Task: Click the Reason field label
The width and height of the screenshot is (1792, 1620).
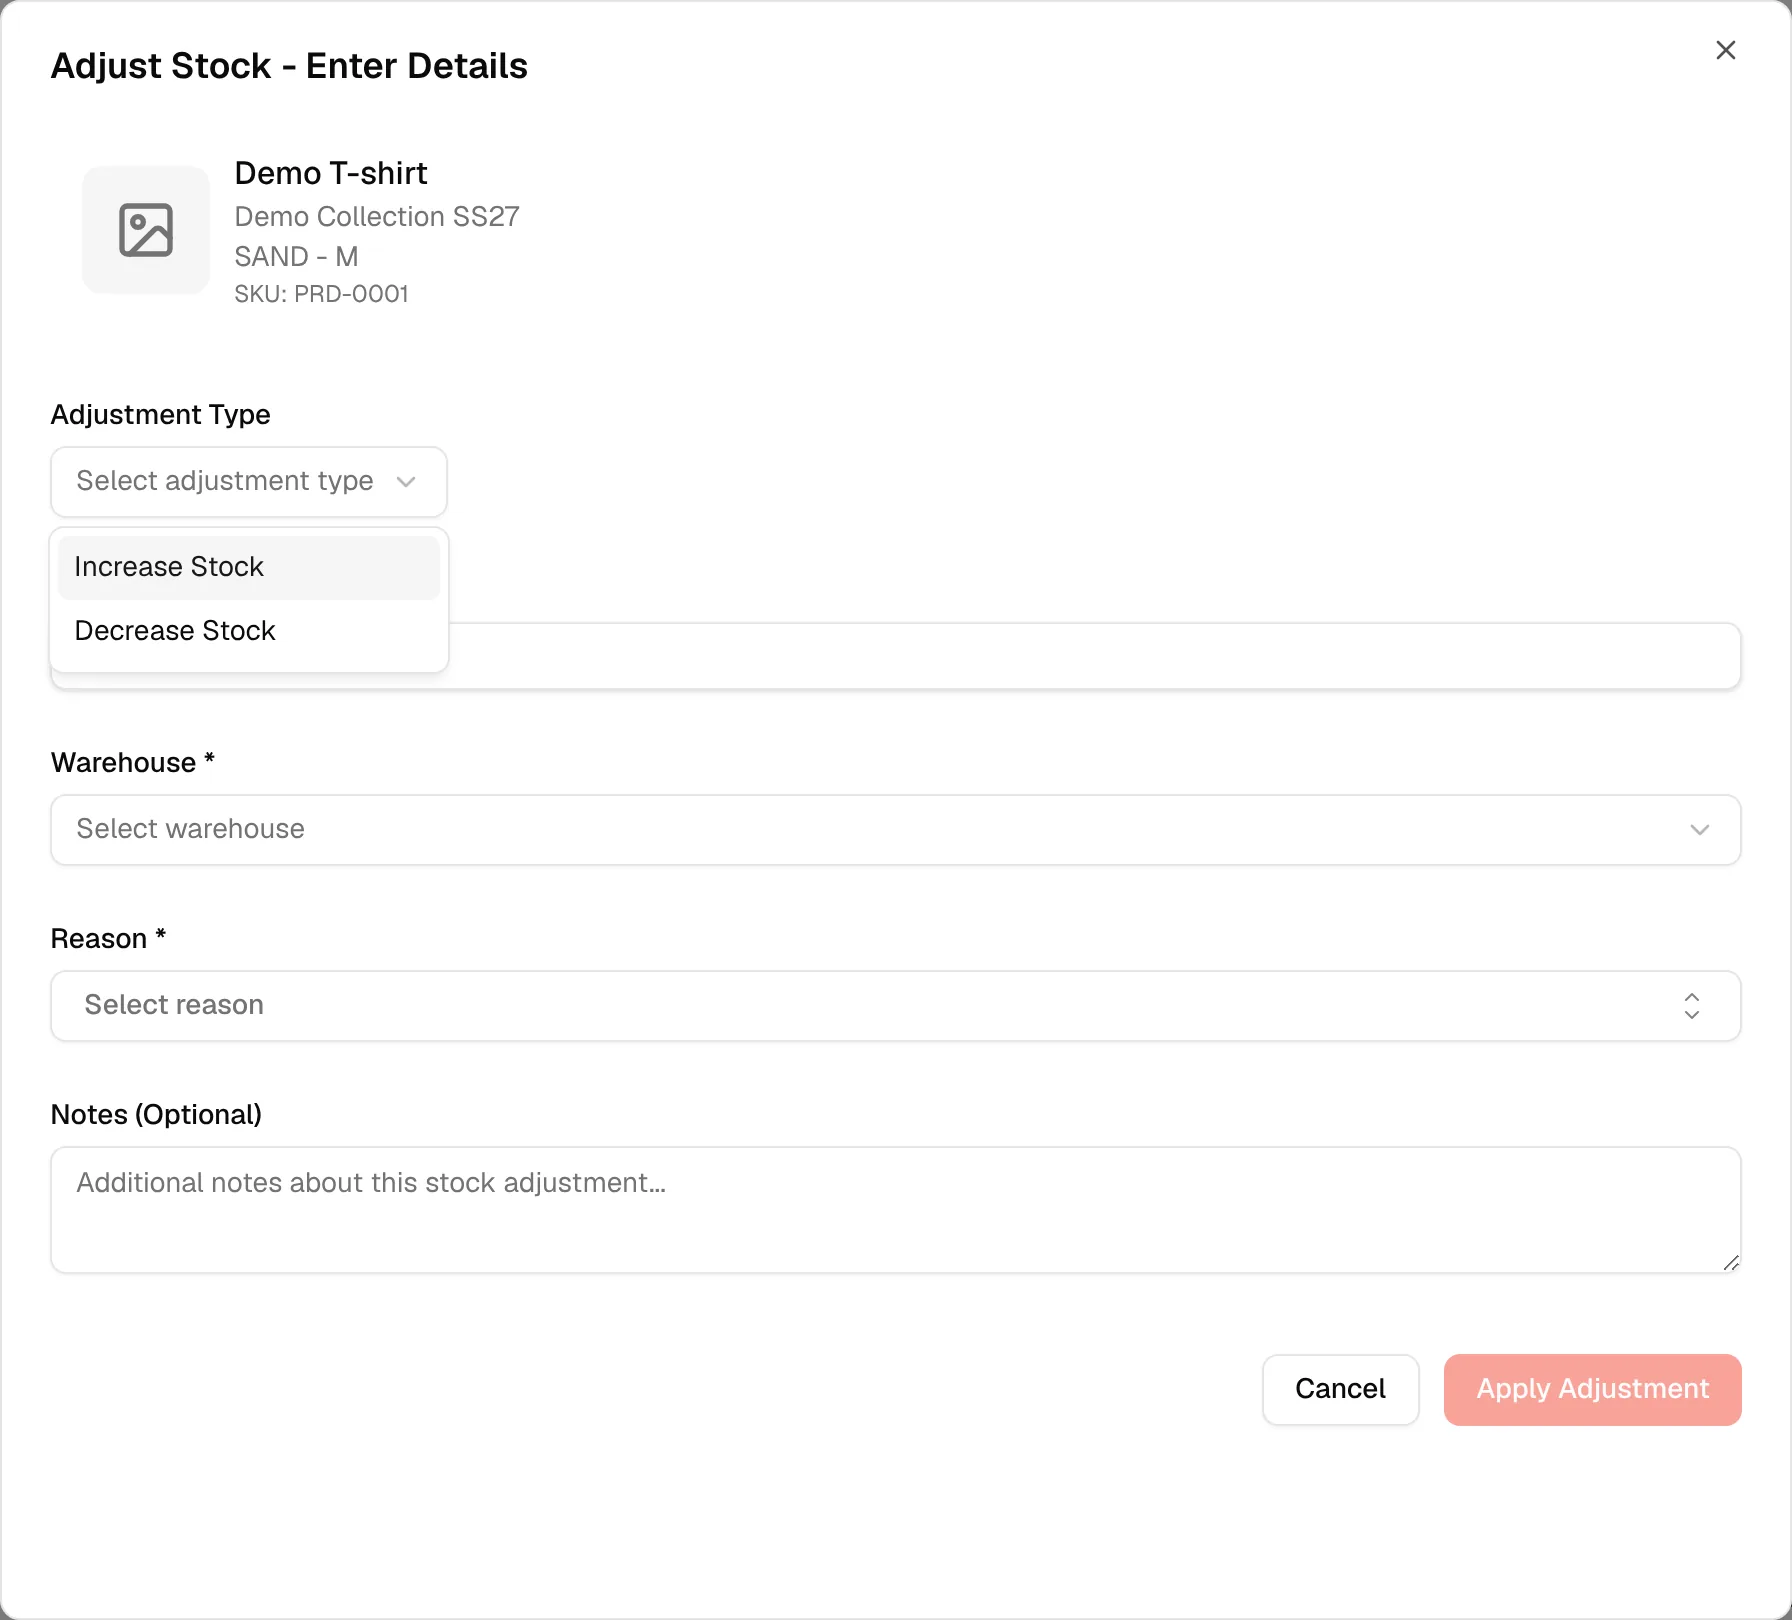Action: [108, 939]
